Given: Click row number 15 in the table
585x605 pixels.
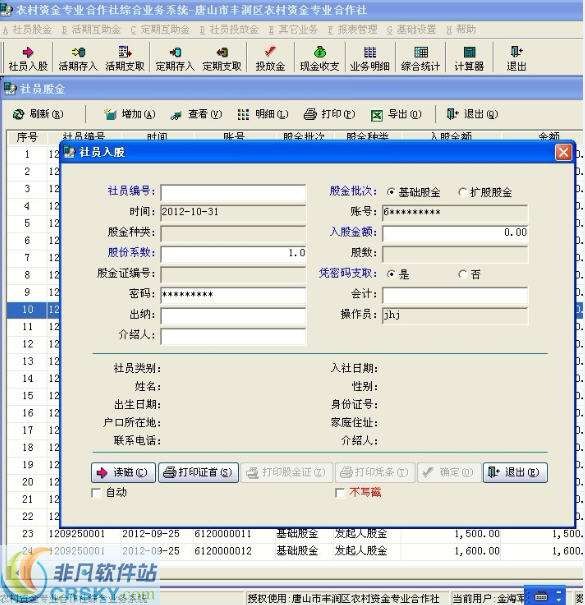Looking at the screenshot, I should point(27,396).
